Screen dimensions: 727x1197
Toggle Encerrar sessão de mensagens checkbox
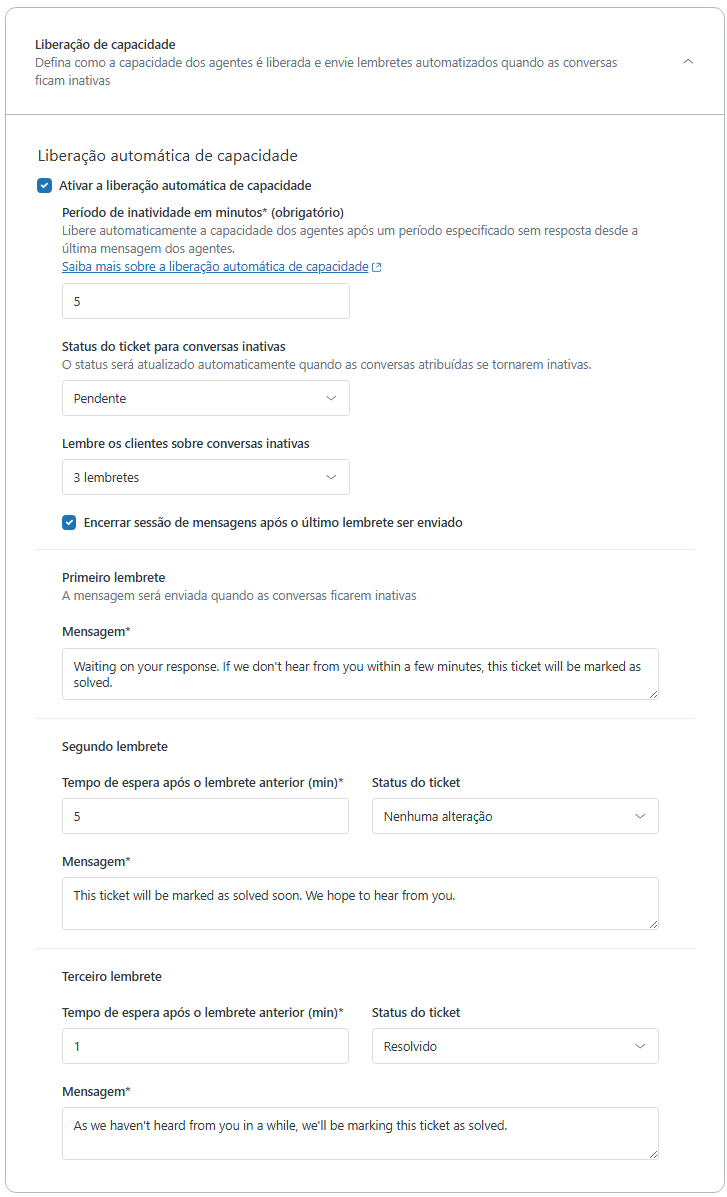[x=69, y=522]
